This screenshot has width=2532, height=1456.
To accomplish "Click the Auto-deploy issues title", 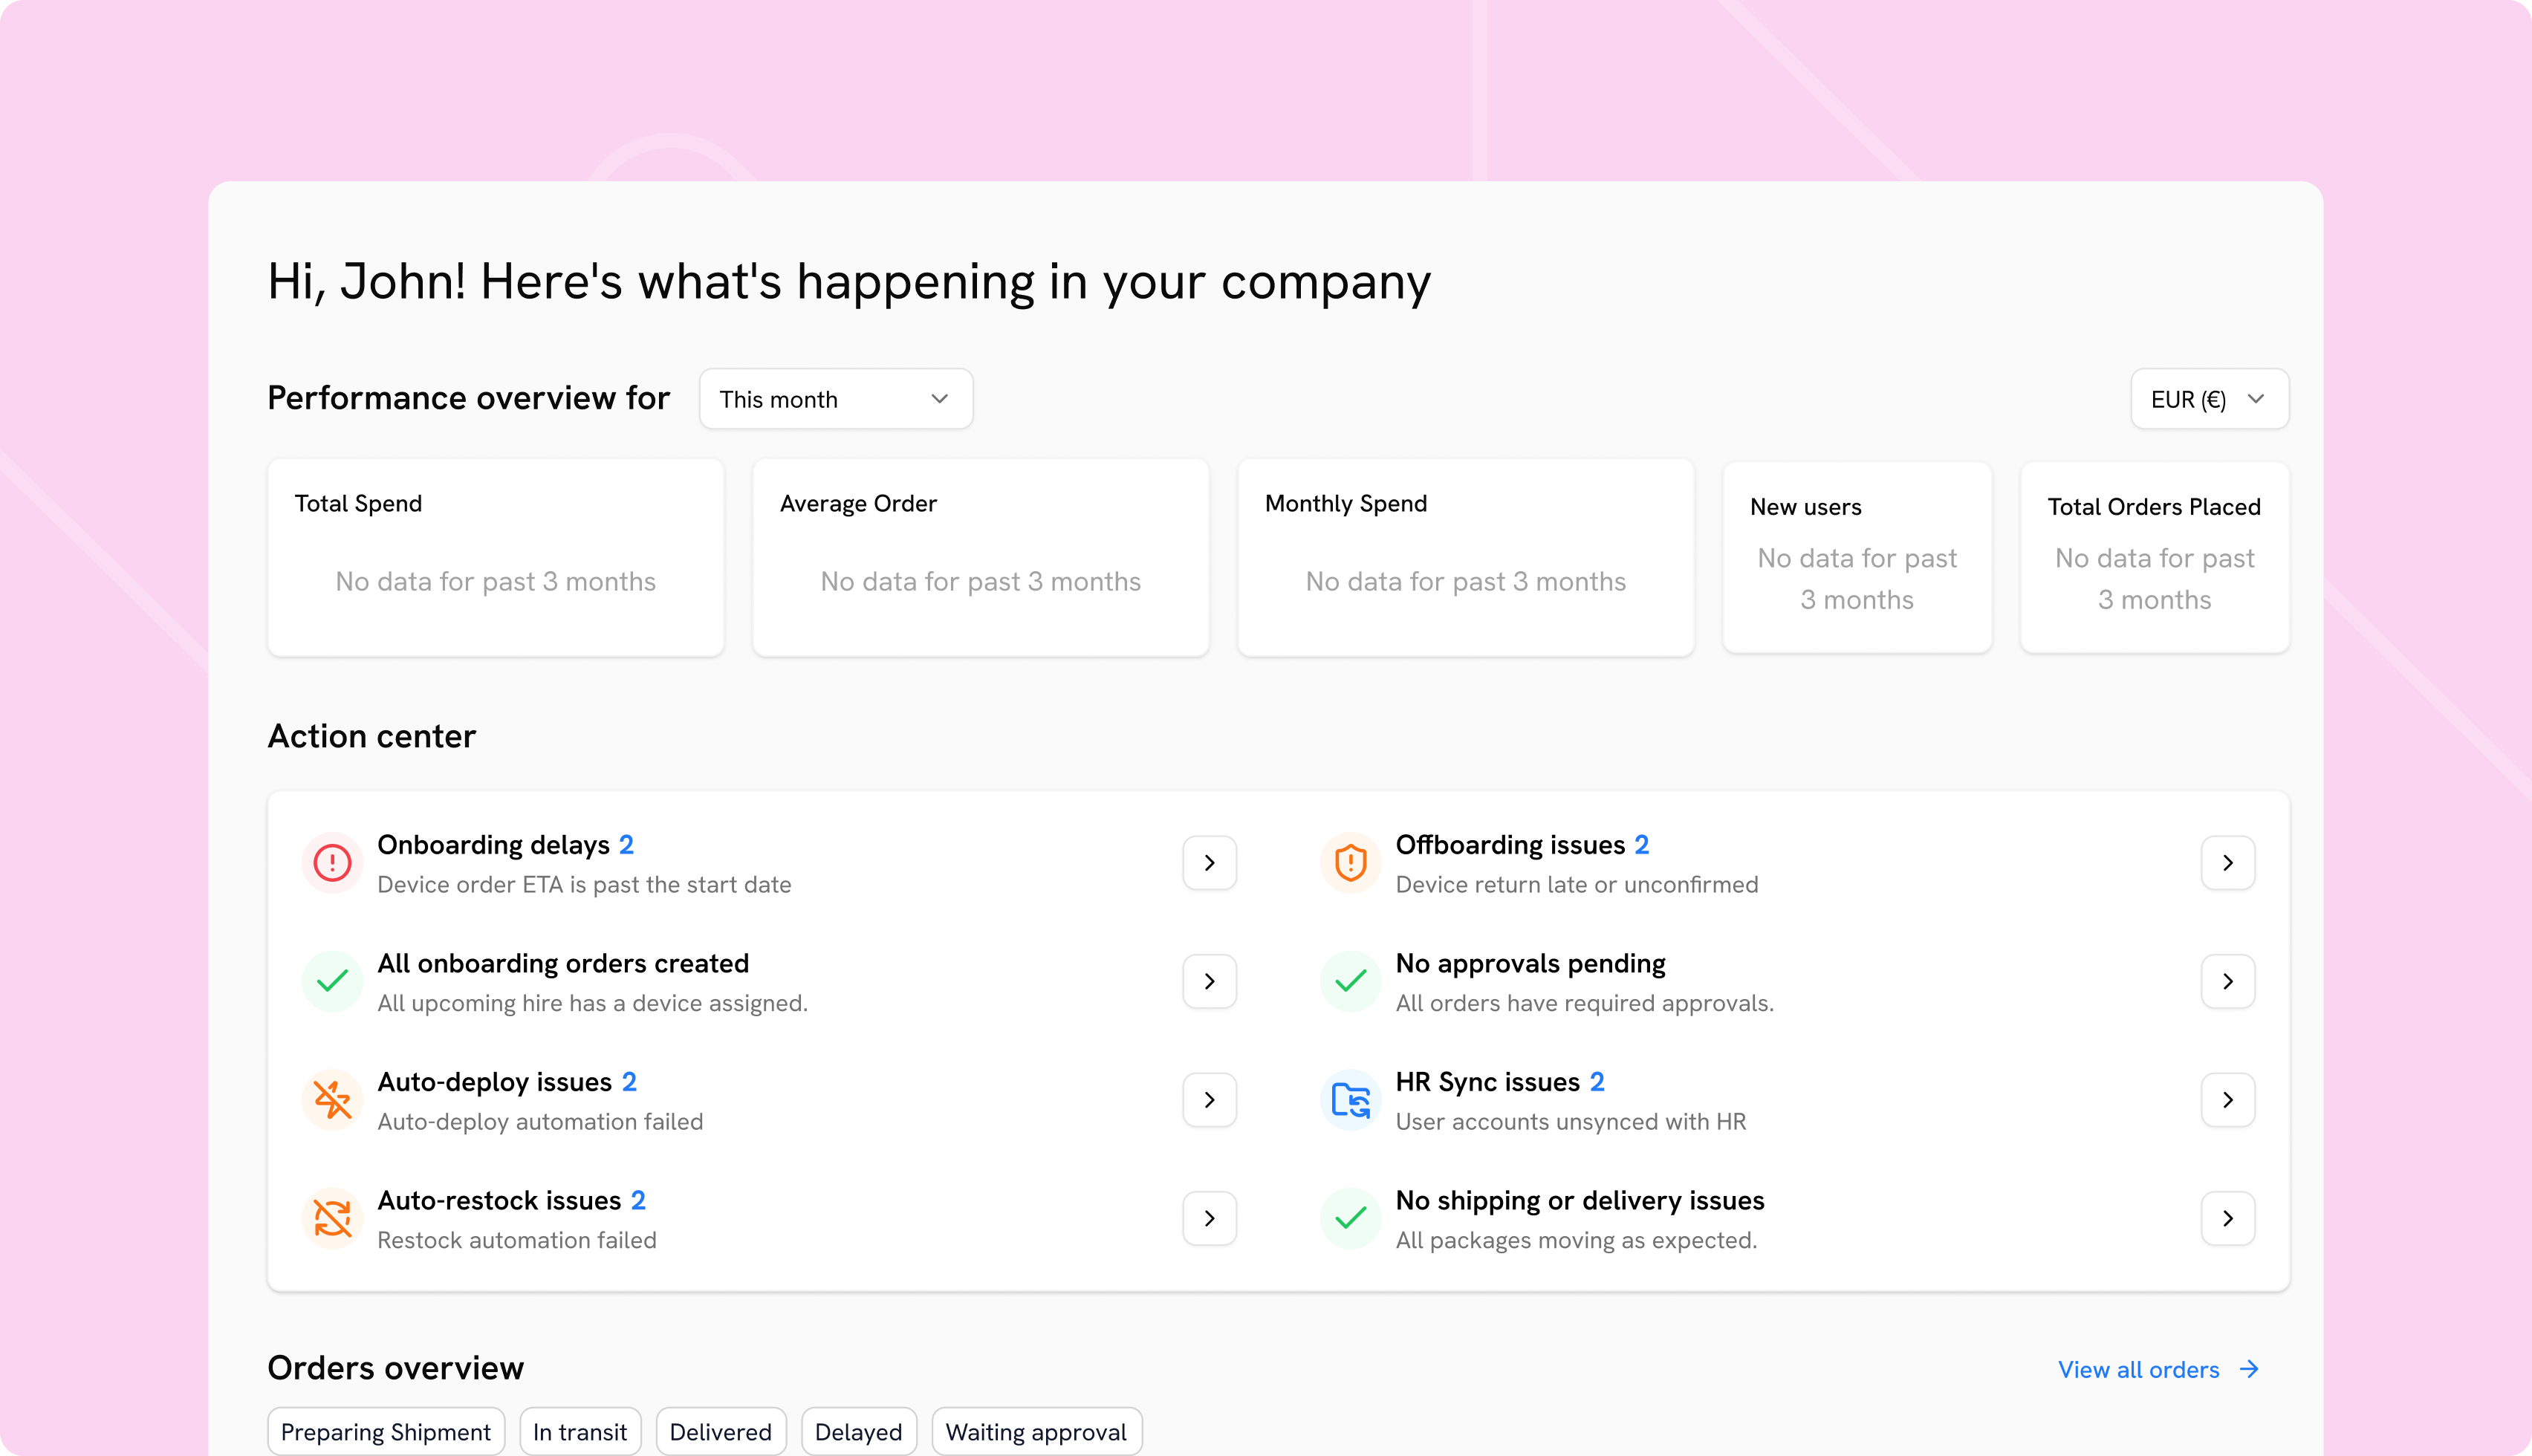I will [494, 1082].
